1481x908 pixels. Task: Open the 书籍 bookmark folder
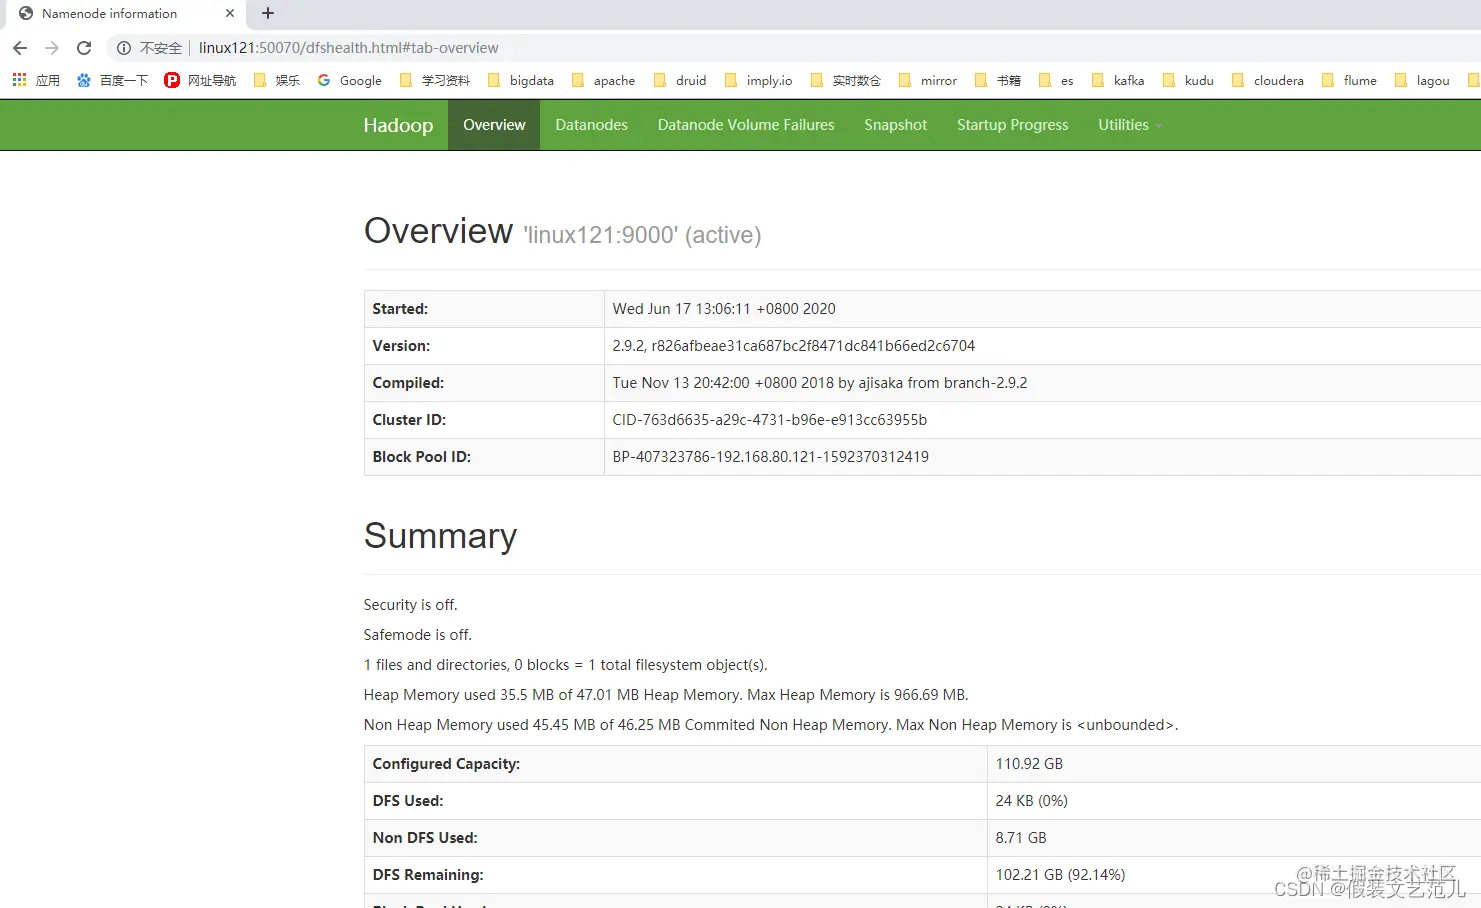point(998,80)
